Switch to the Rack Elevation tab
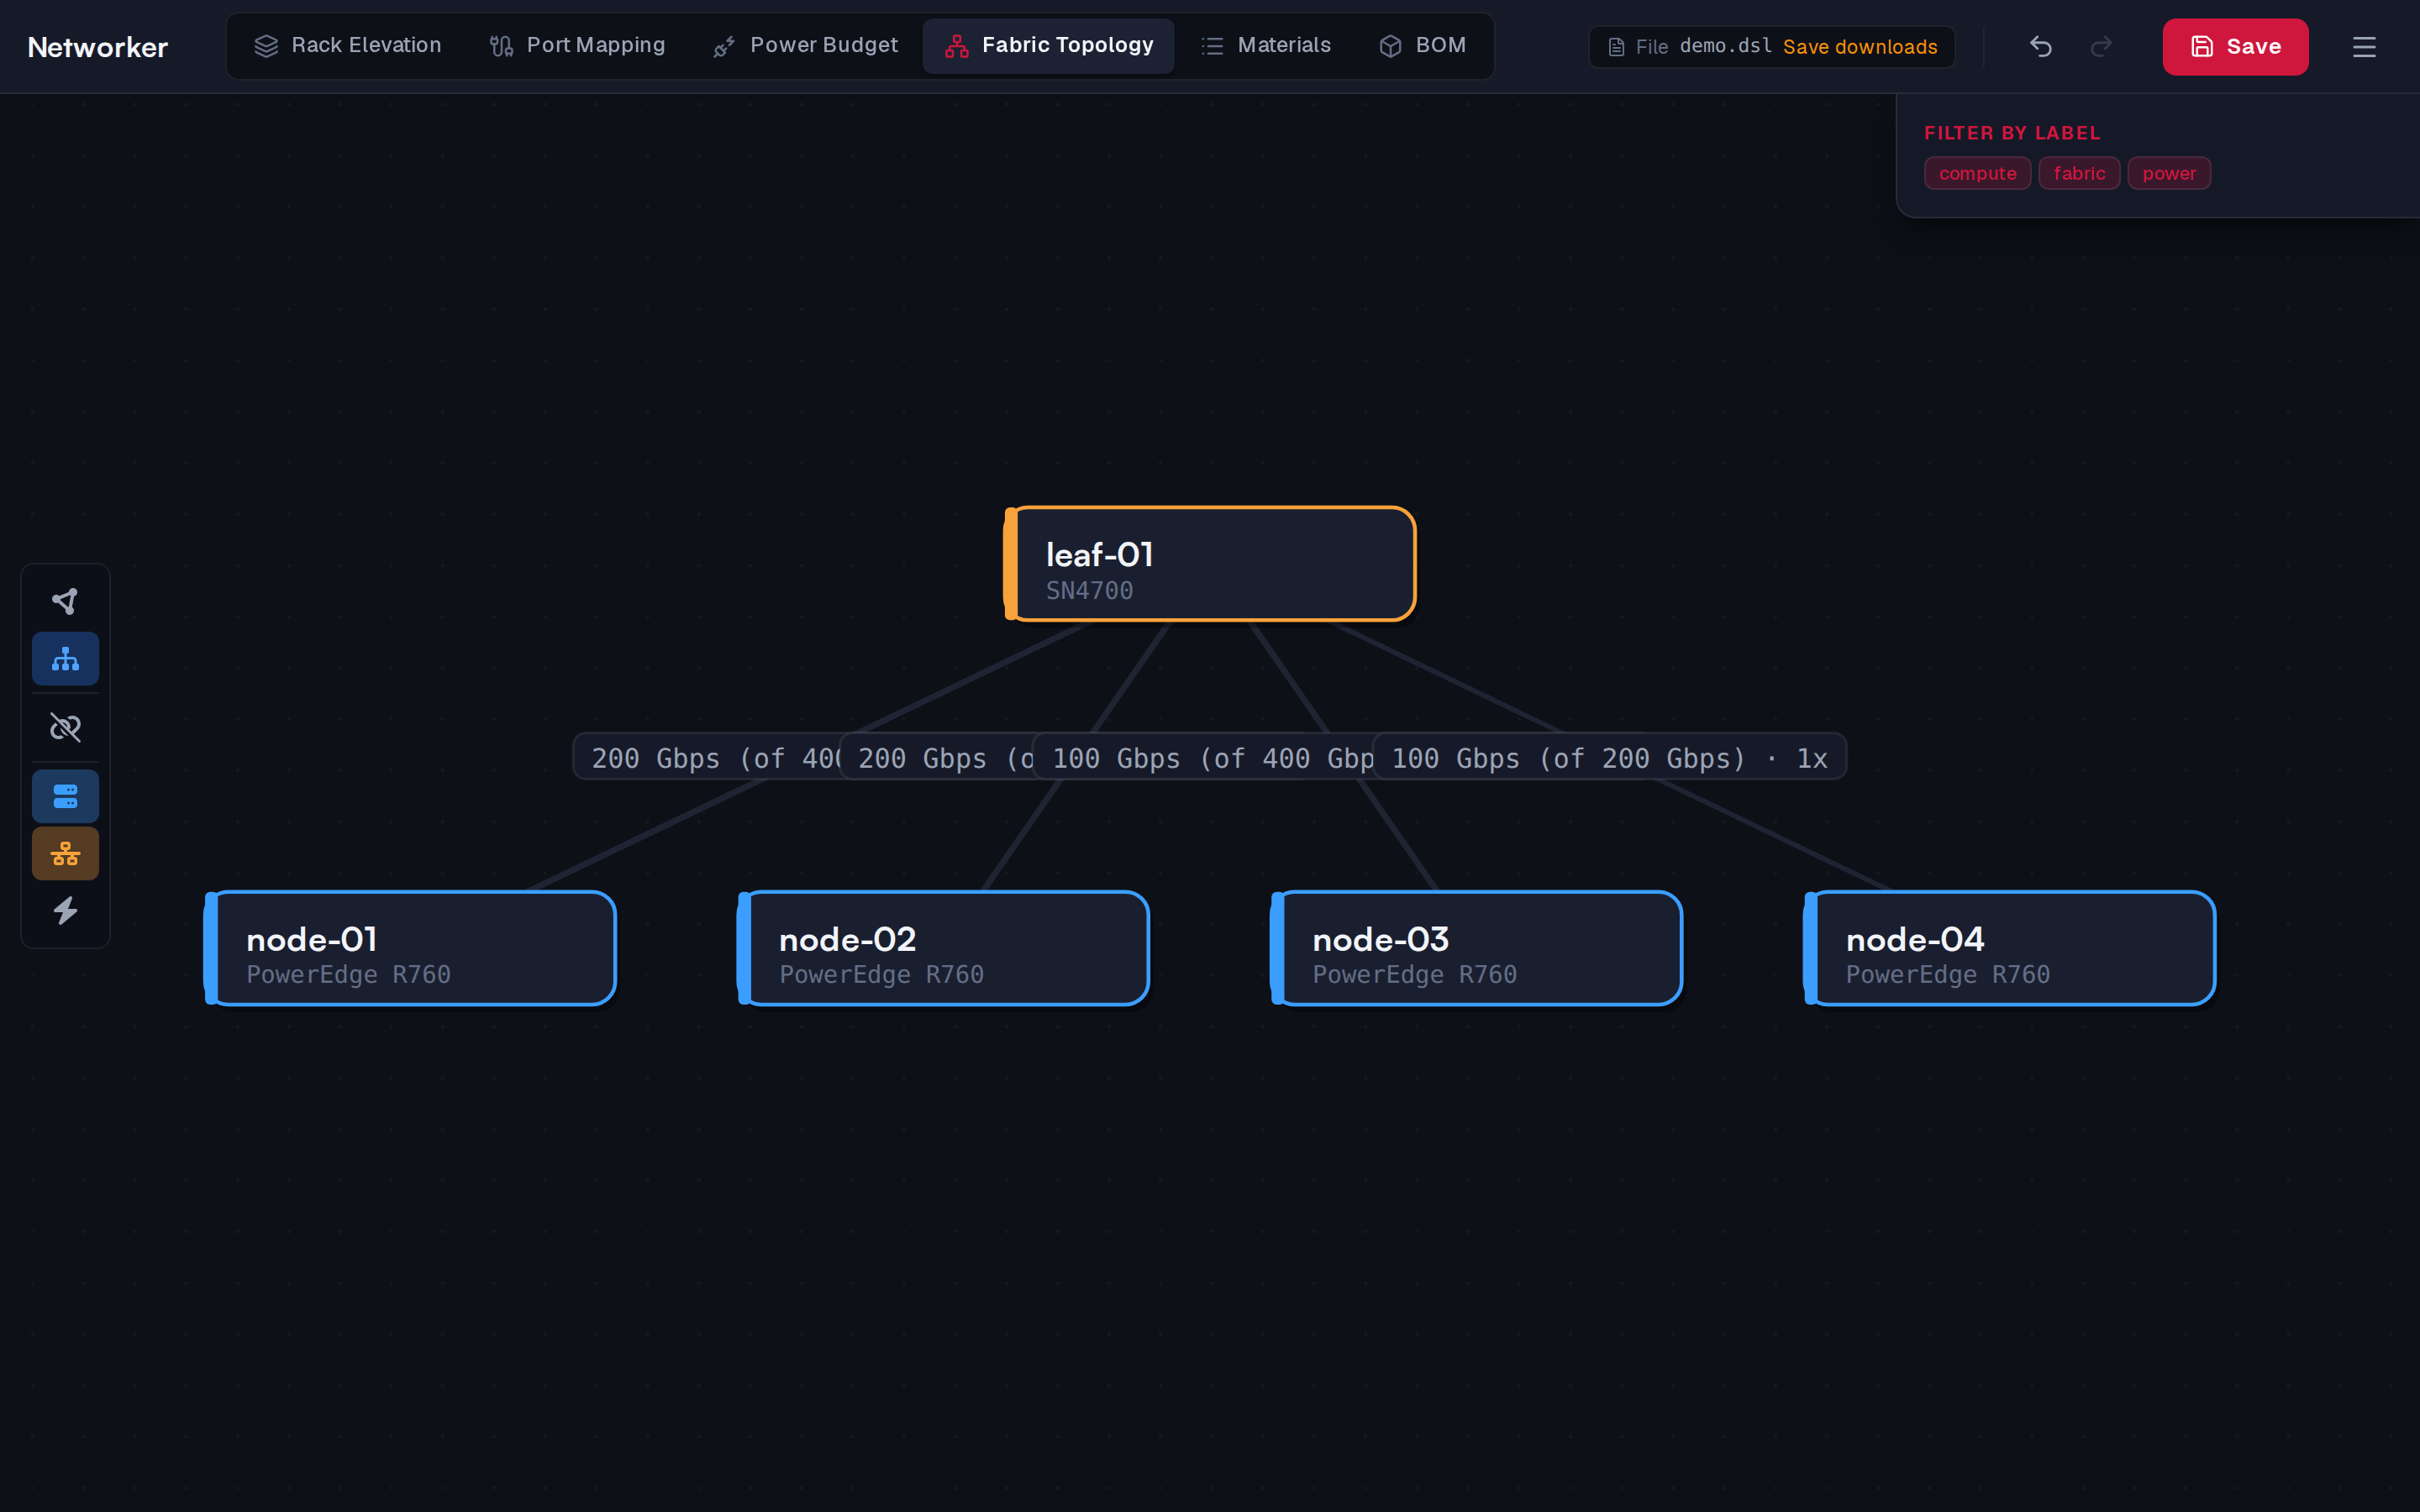2420x1512 pixels. 348,46
